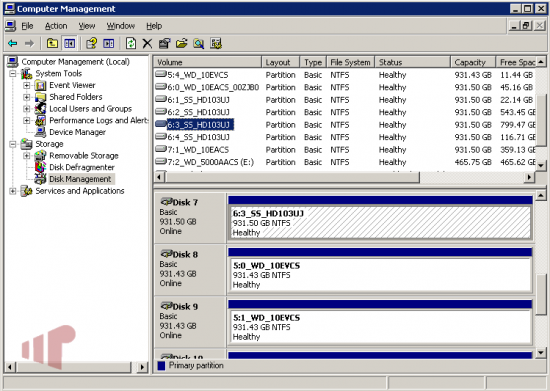Click the Primary partition blue legend swatch

pos(161,366)
